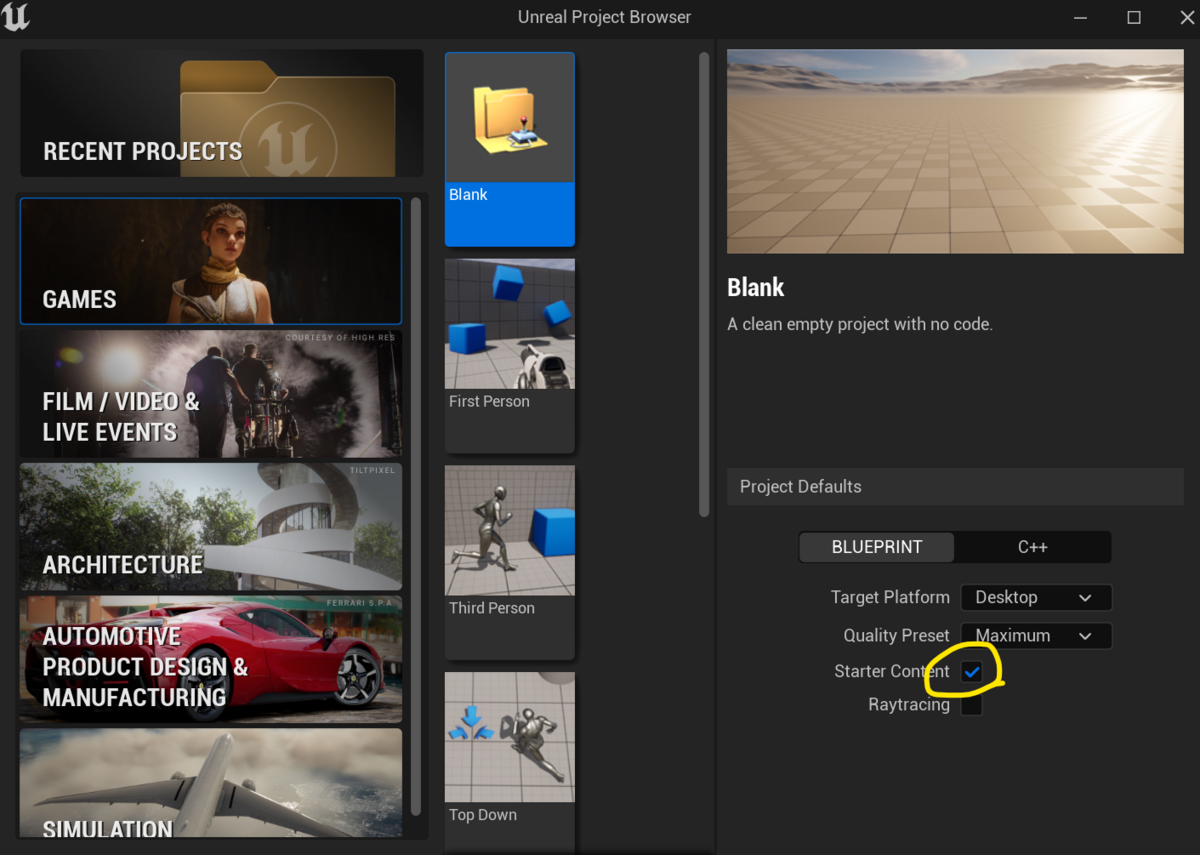1200x855 pixels.
Task: Open the Quality Preset dropdown
Action: click(x=1036, y=635)
